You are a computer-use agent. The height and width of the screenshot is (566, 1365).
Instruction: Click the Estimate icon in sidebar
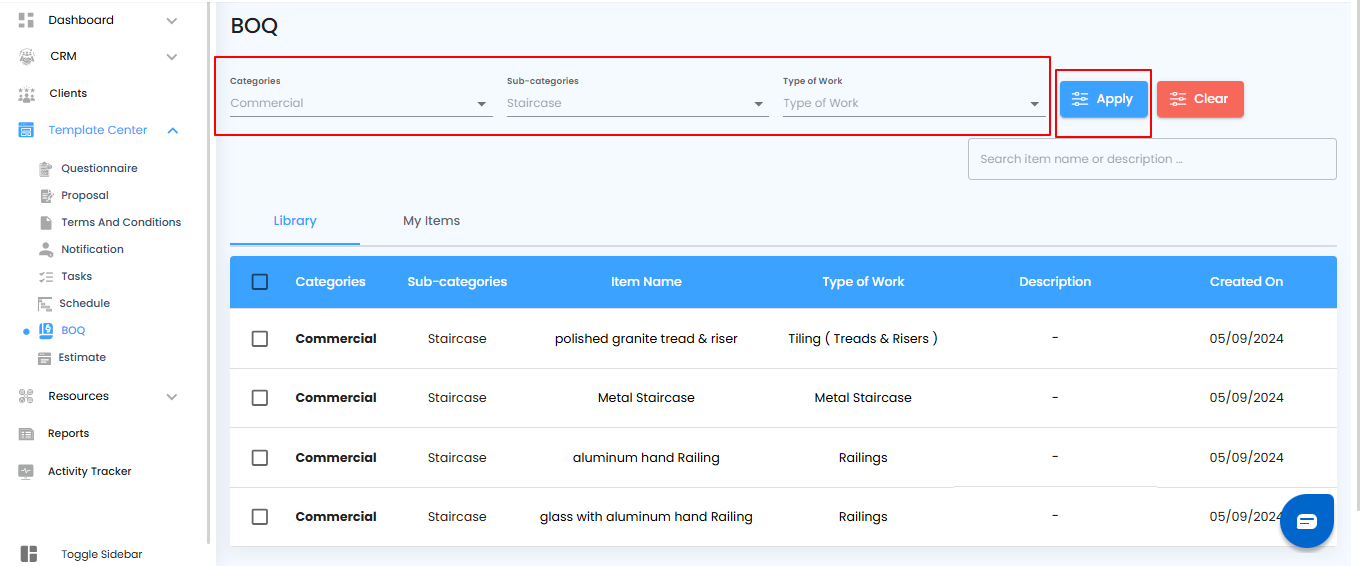[x=45, y=358]
